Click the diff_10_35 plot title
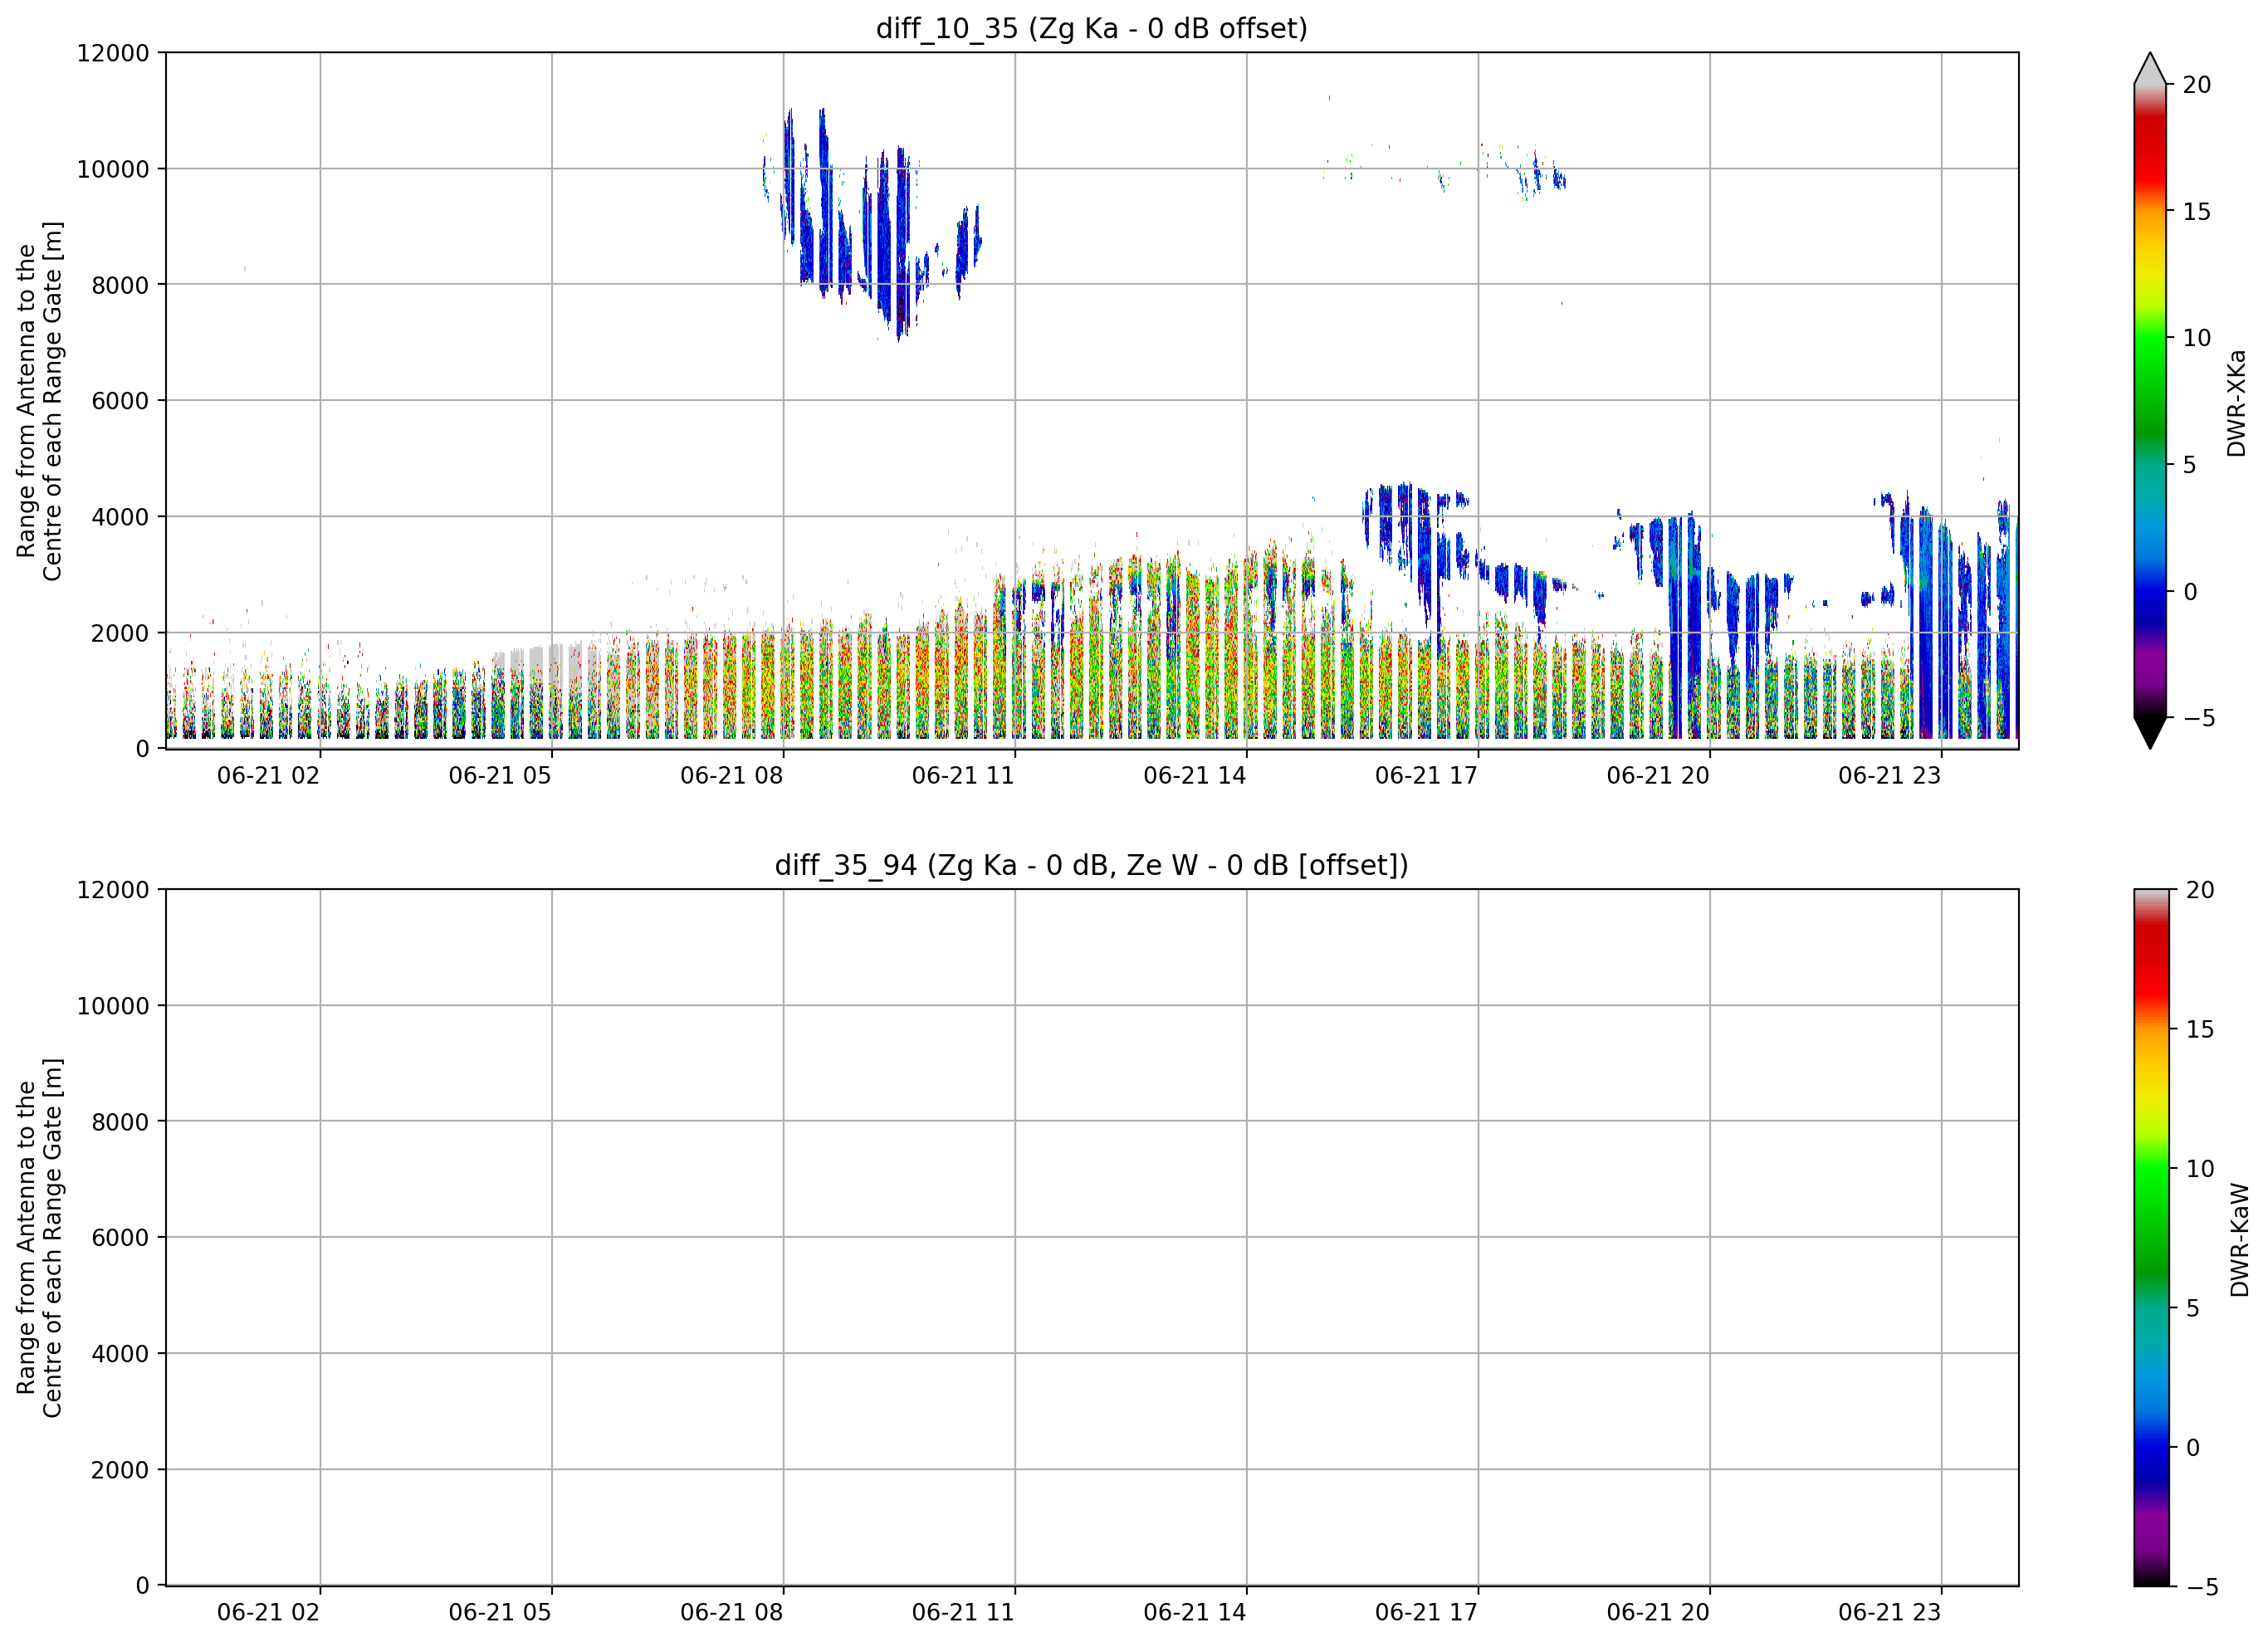Image resolution: width=2268 pixels, height=1642 pixels. (1091, 28)
